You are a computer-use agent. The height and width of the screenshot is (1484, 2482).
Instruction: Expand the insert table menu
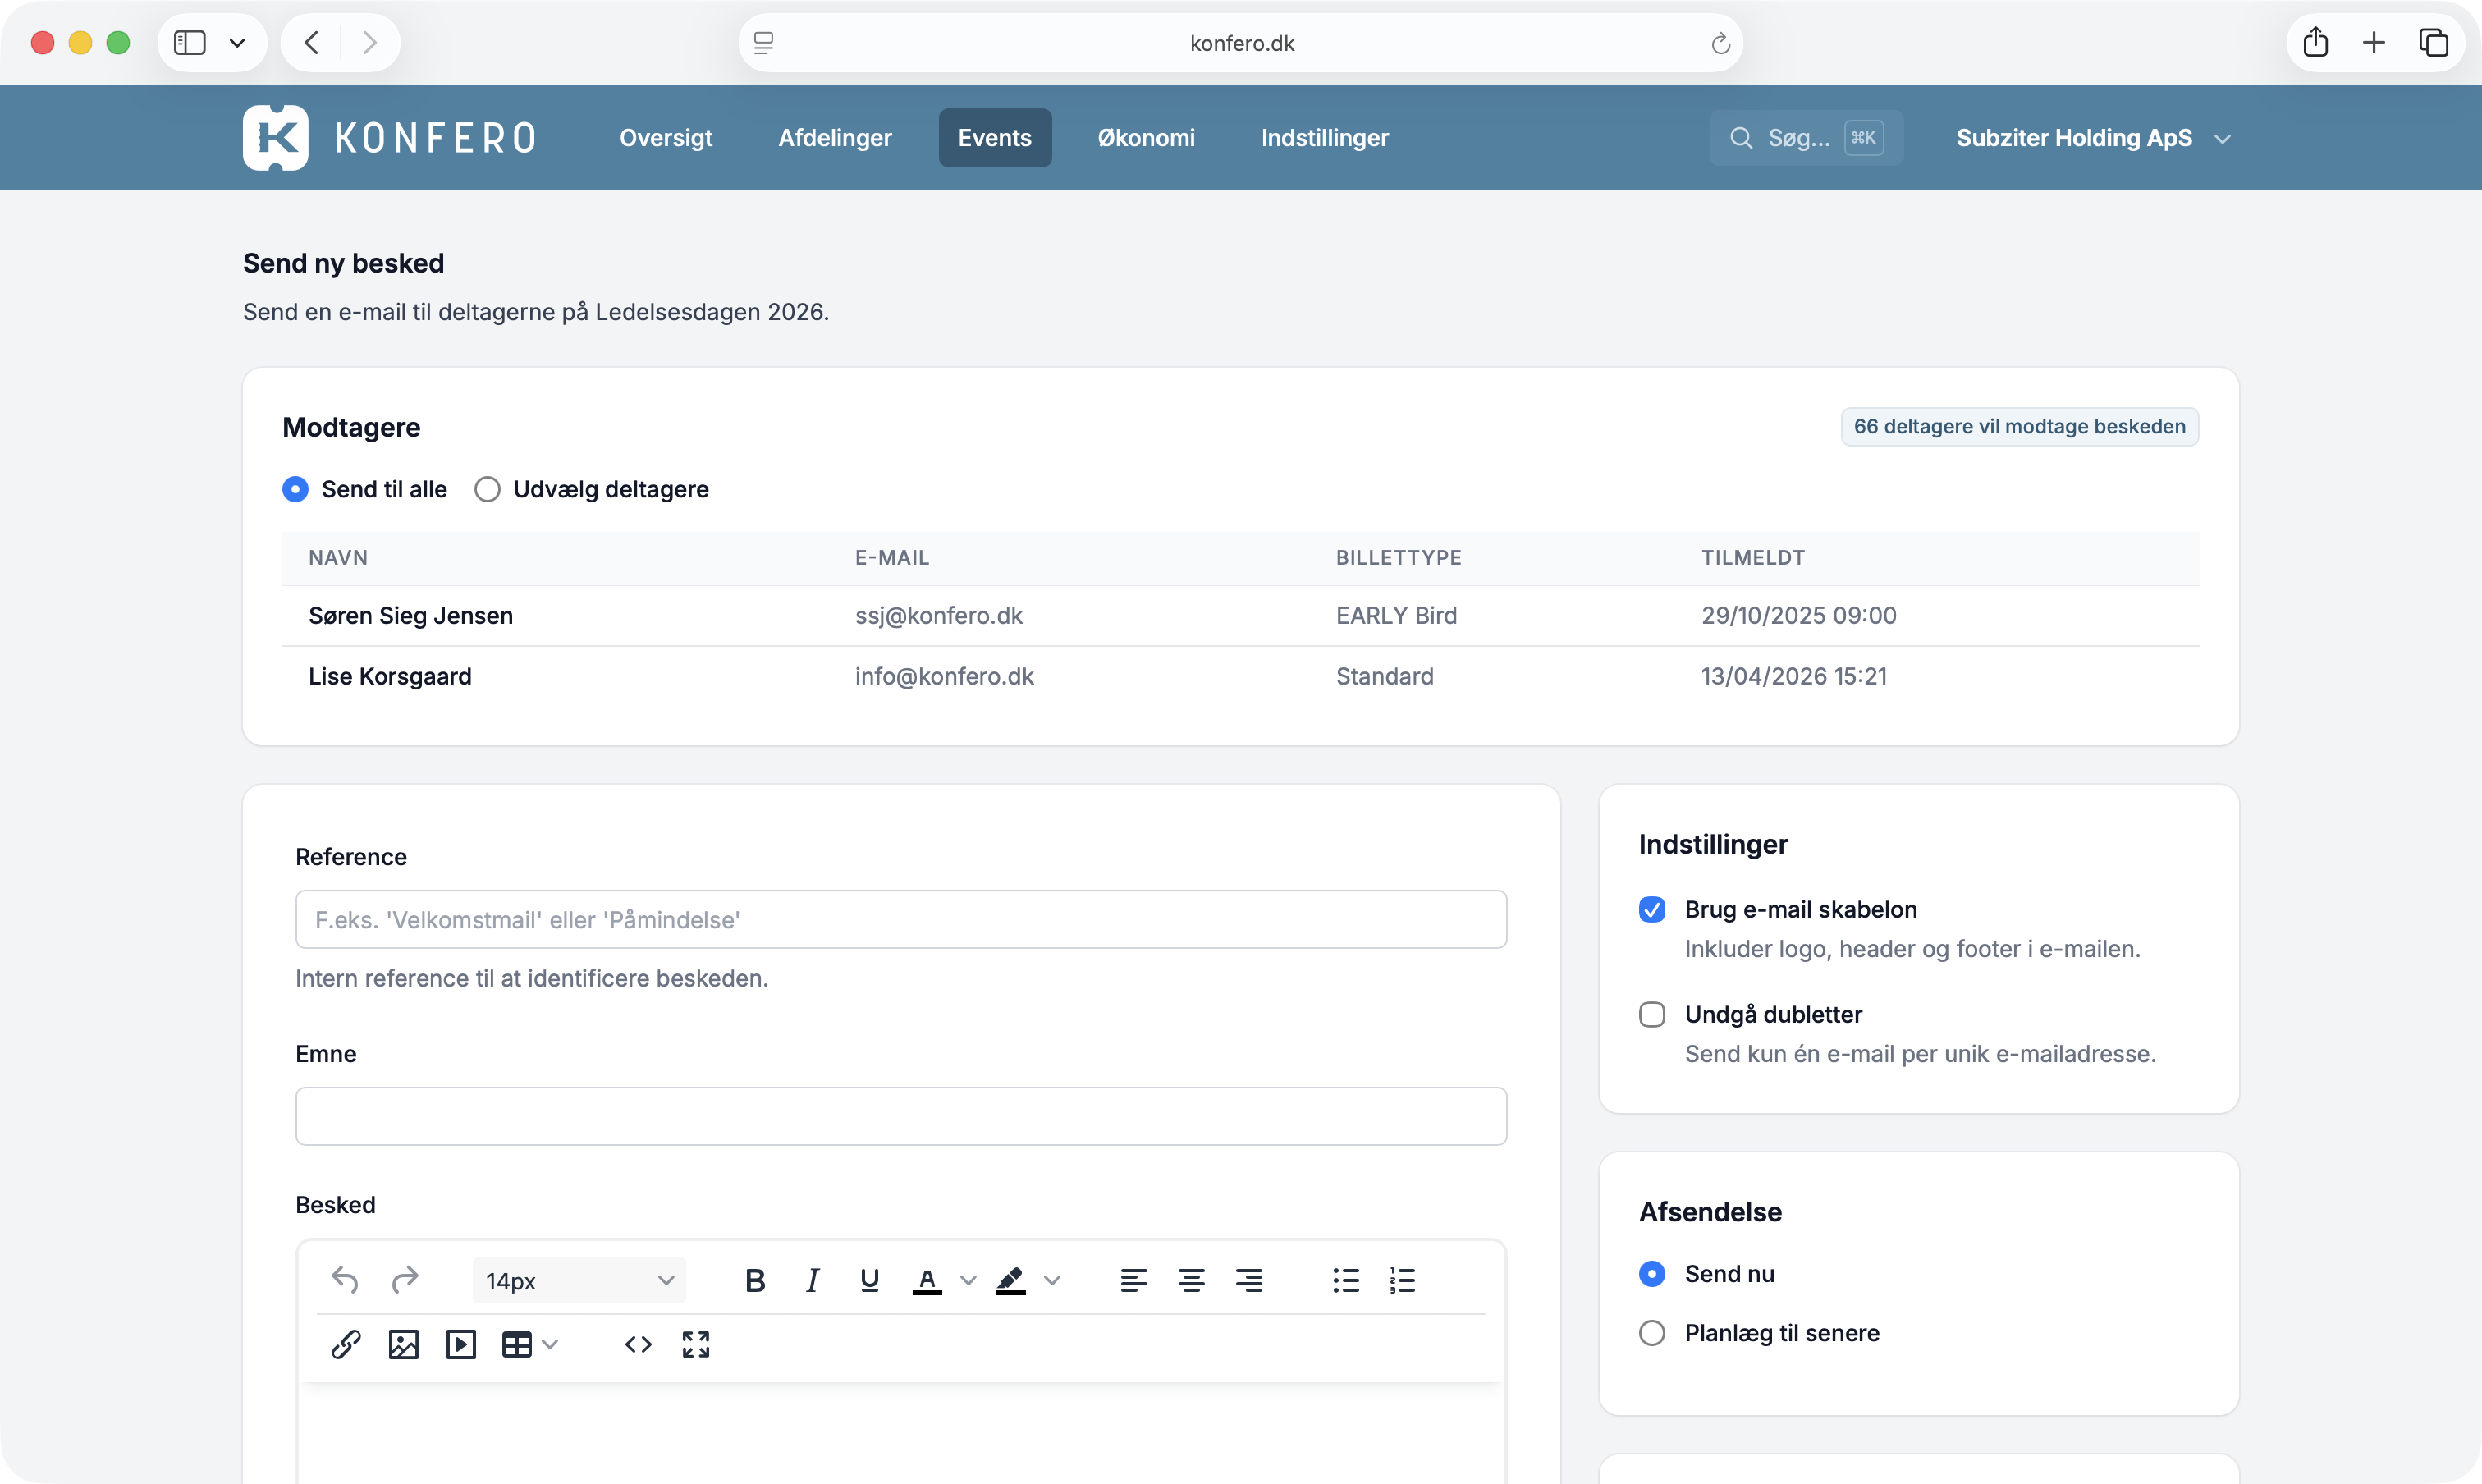(x=548, y=1344)
